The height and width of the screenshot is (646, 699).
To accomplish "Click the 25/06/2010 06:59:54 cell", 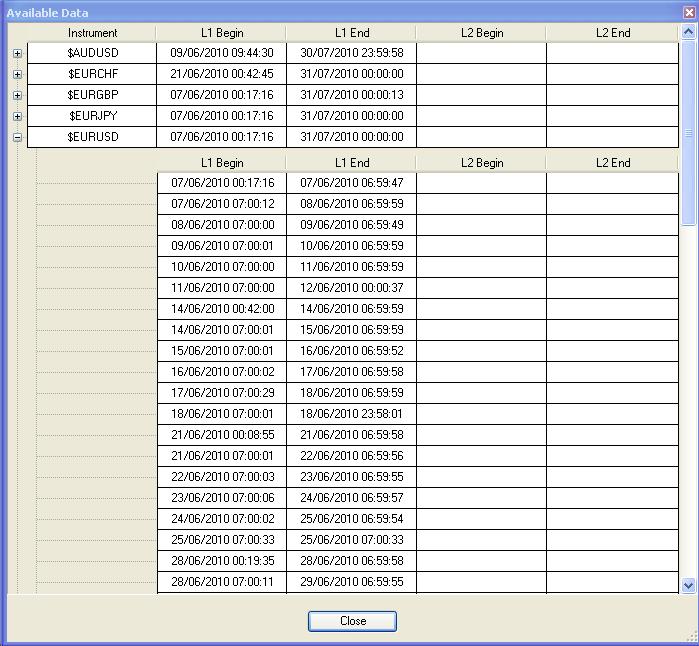I will pyautogui.click(x=352, y=518).
